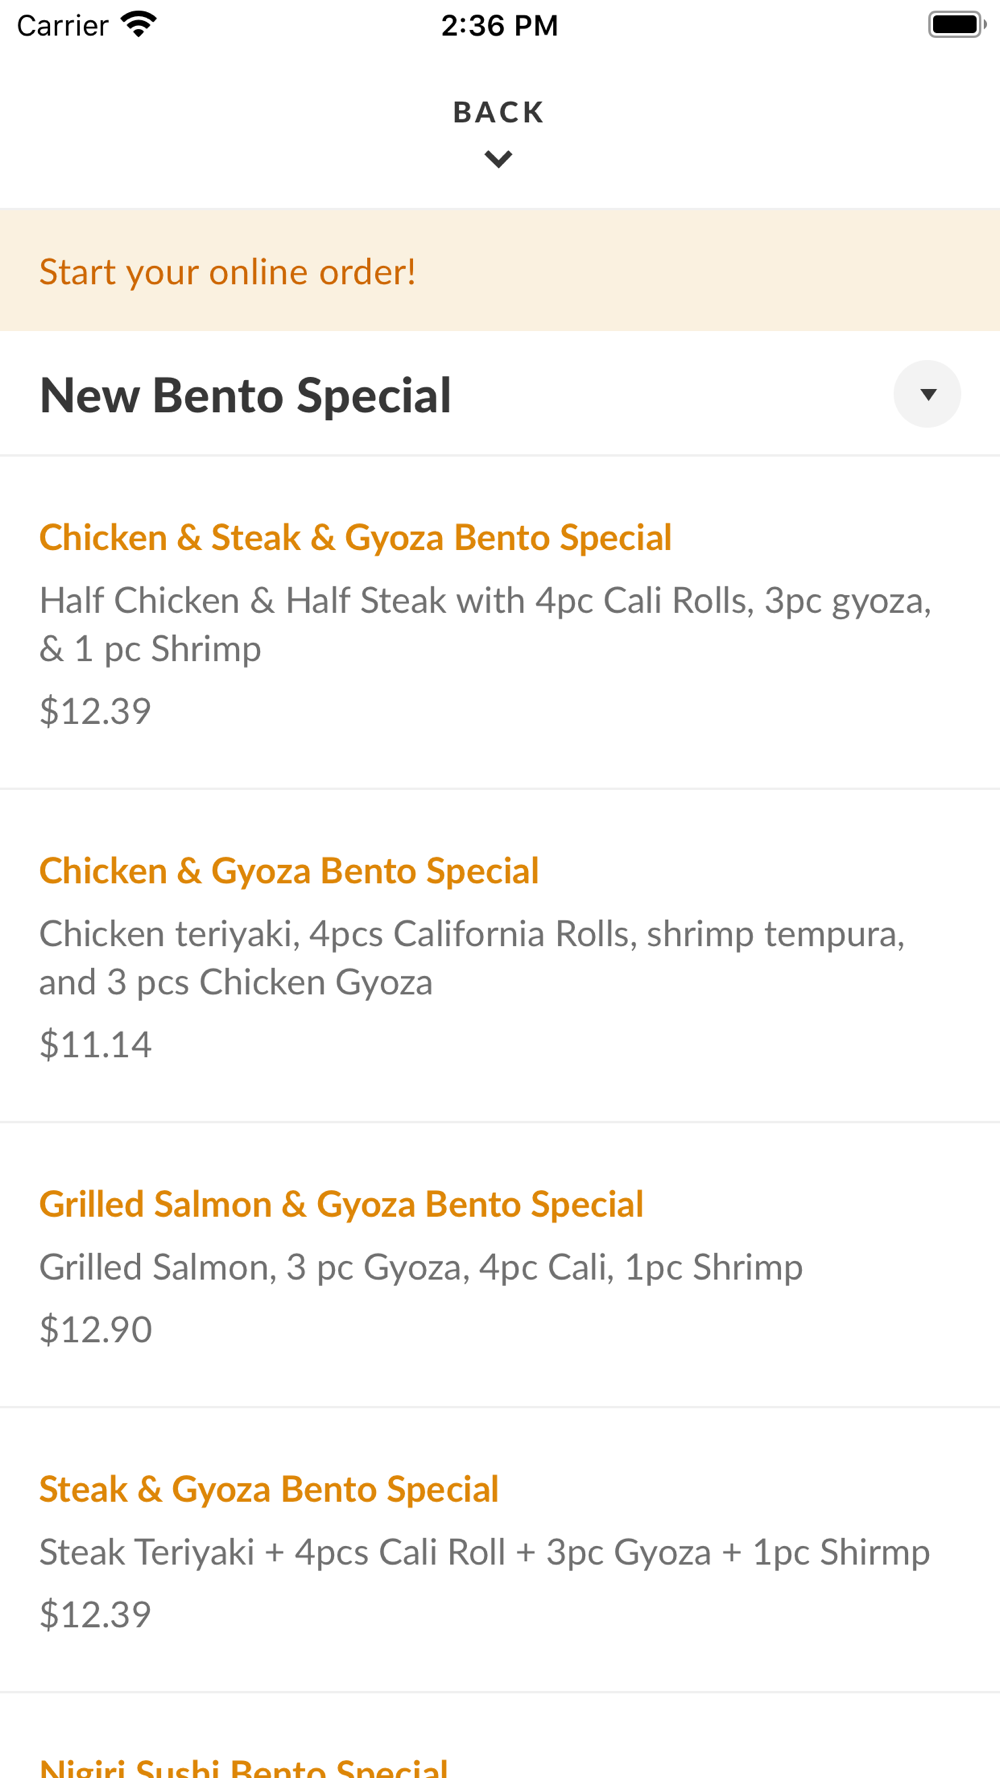Image resolution: width=1000 pixels, height=1778 pixels.
Task: Tap the $11.14 price of Chicken & Gyoza
Action: point(95,1044)
